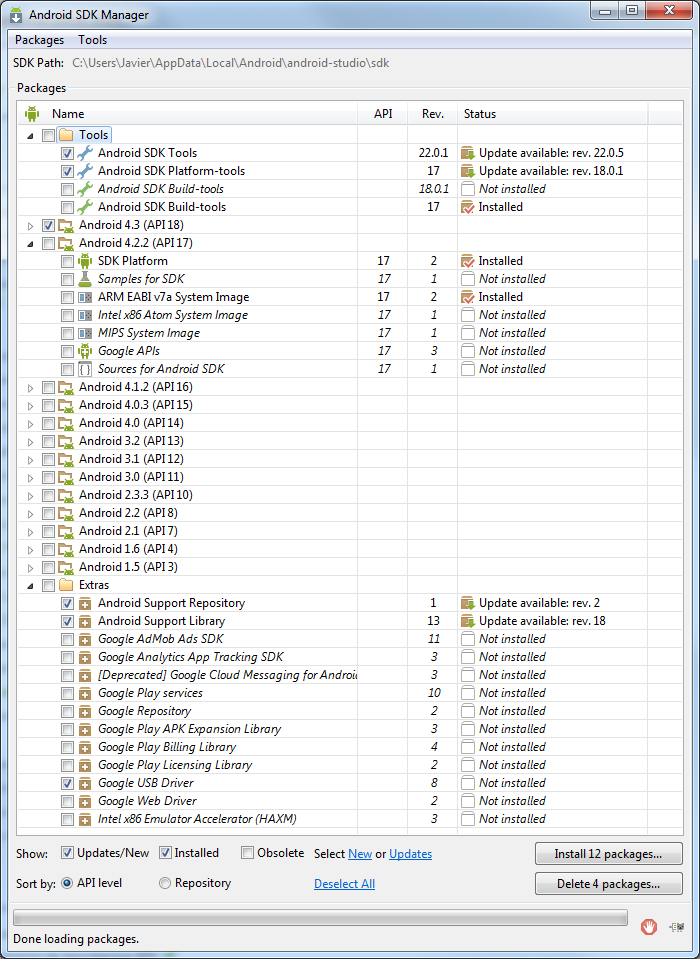Collapse the Extras group

(x=31, y=586)
